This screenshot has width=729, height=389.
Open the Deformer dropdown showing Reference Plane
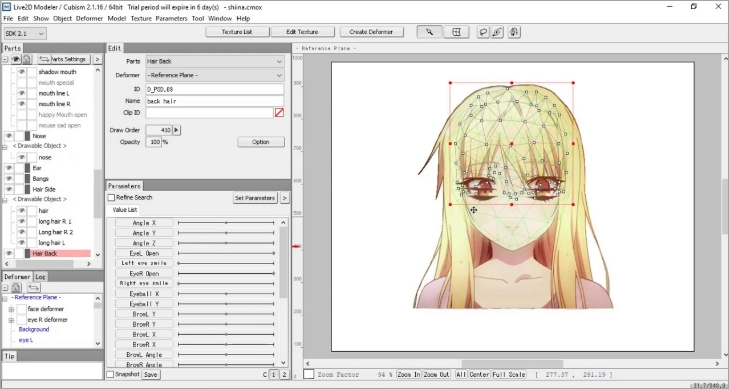point(215,75)
